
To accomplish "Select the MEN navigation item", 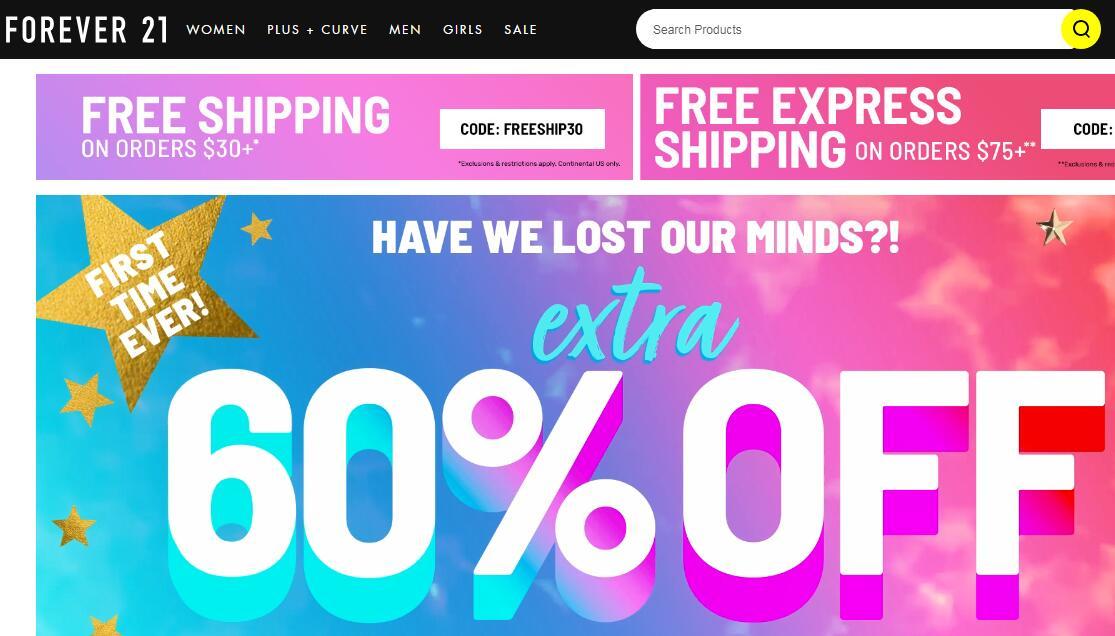I will tap(405, 30).
